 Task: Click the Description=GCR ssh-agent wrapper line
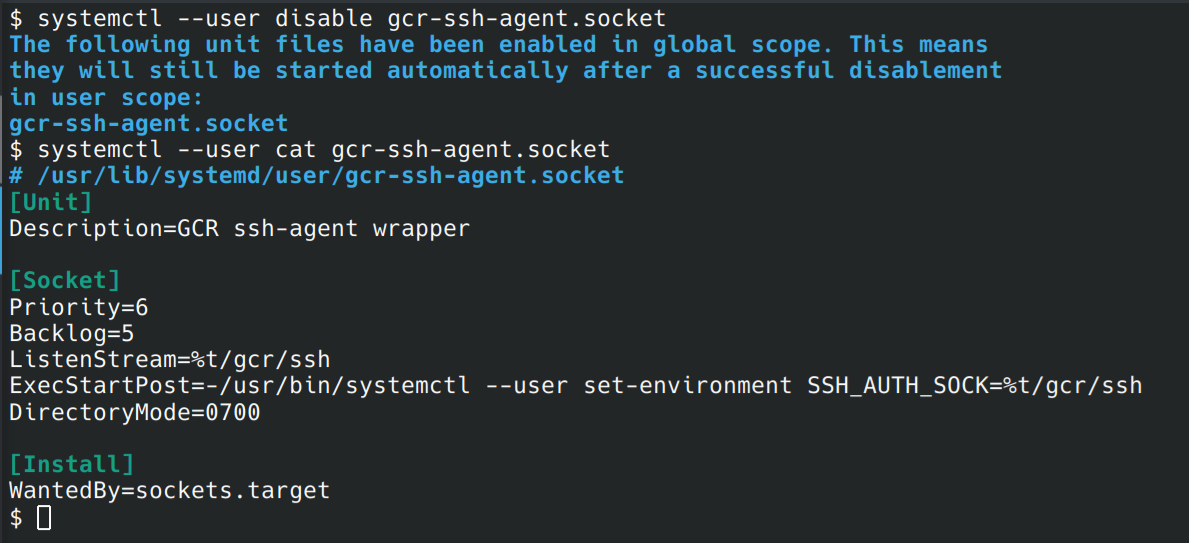click(x=240, y=228)
